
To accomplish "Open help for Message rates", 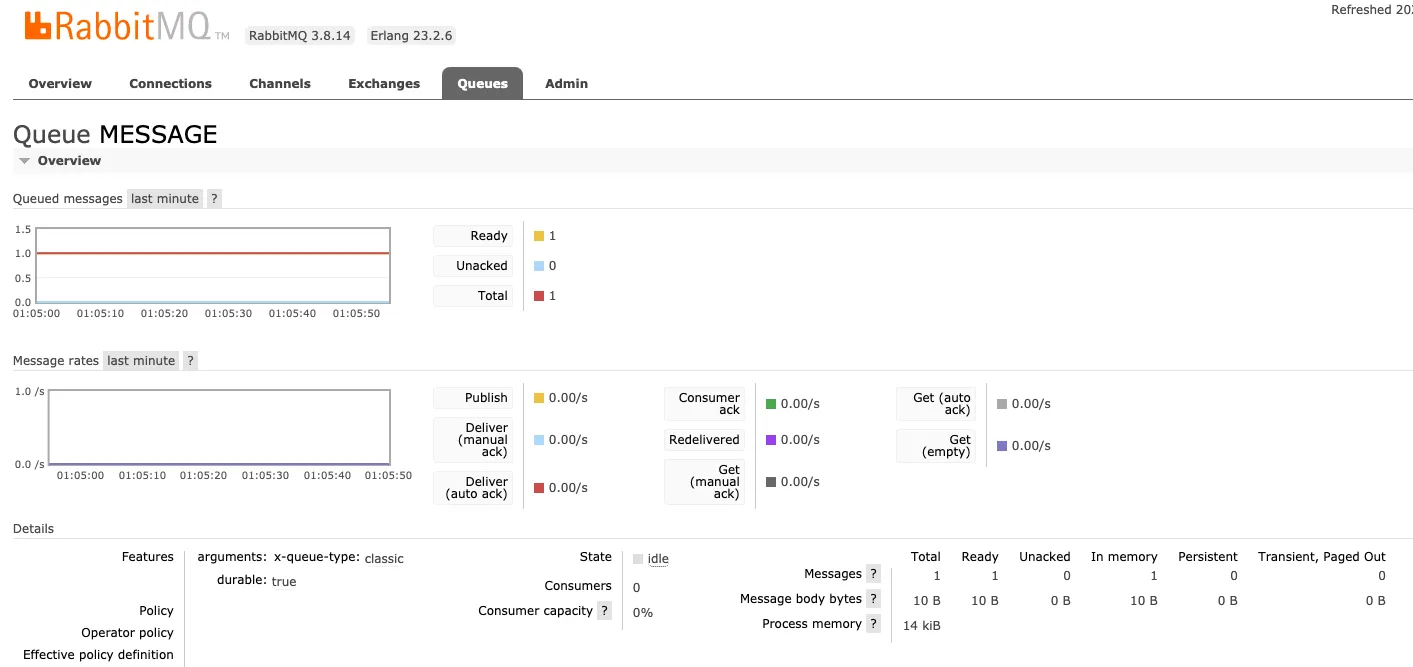I will [190, 360].
